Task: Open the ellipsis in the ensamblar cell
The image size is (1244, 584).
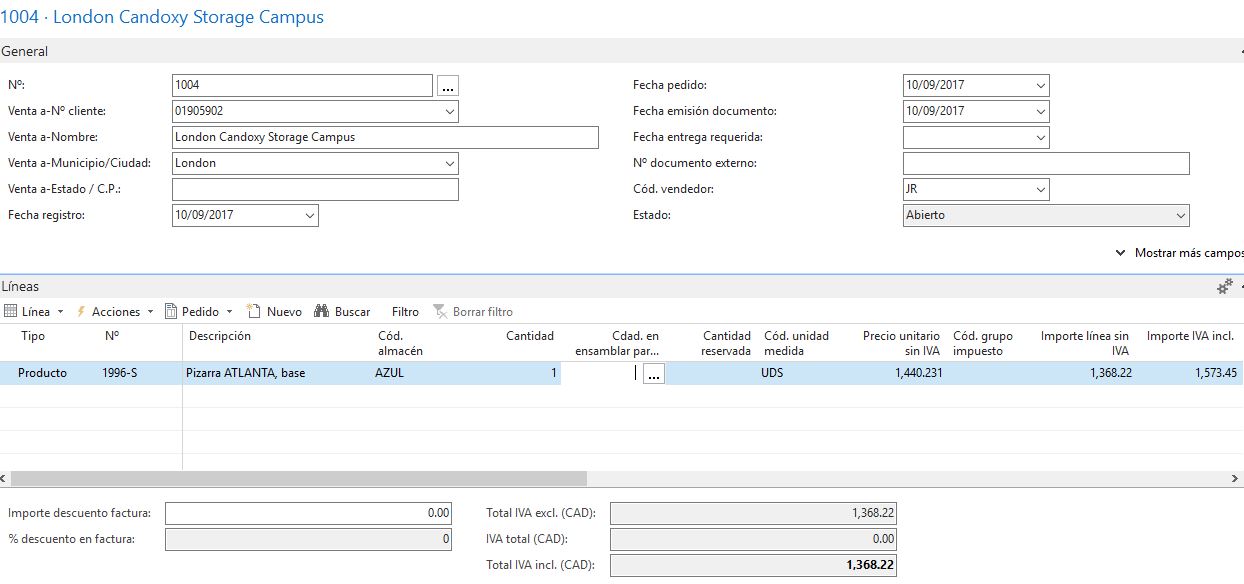Action: click(x=655, y=373)
